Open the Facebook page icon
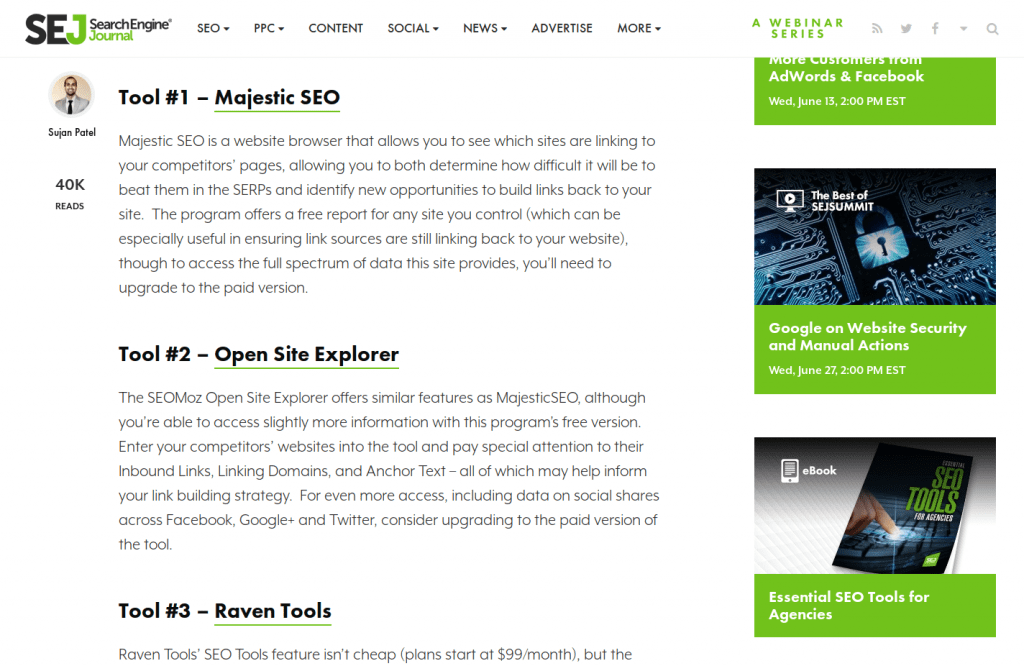 click(935, 29)
